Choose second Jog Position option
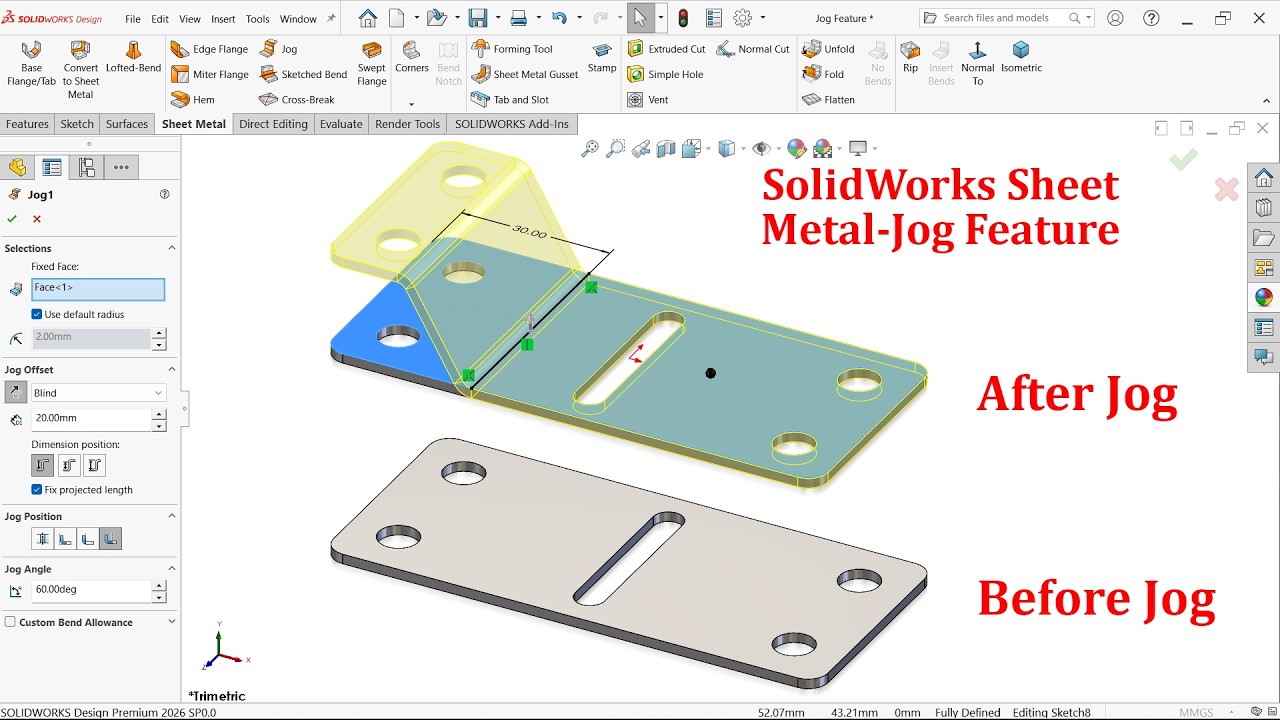 pyautogui.click(x=65, y=539)
